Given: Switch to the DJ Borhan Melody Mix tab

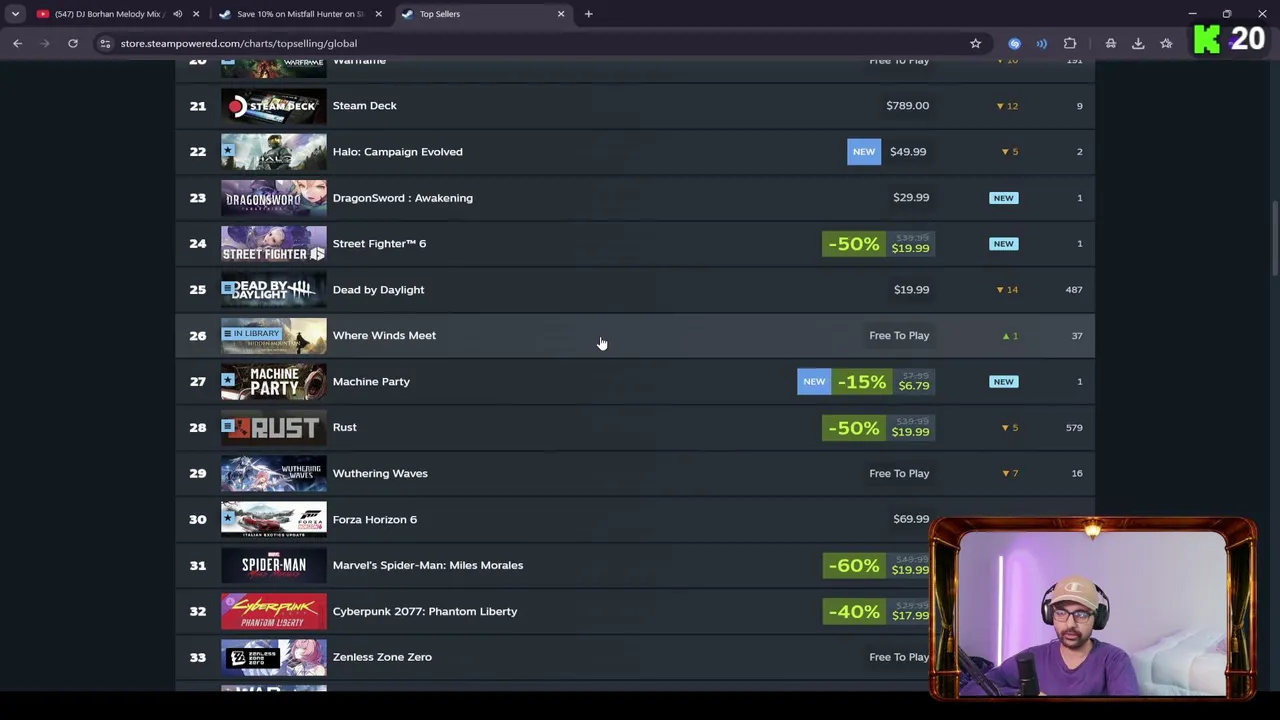Looking at the screenshot, I should click(107, 14).
